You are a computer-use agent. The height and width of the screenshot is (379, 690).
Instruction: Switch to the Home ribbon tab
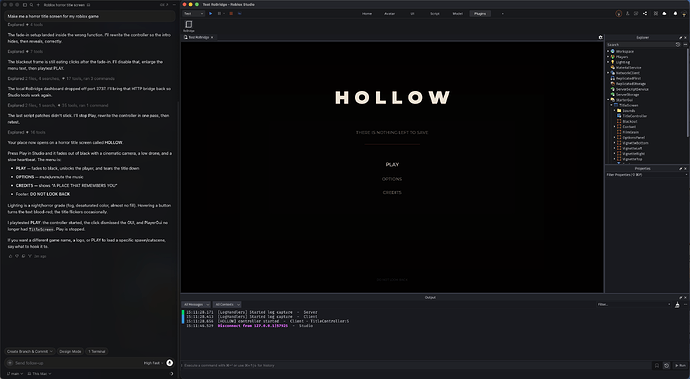[x=367, y=14]
